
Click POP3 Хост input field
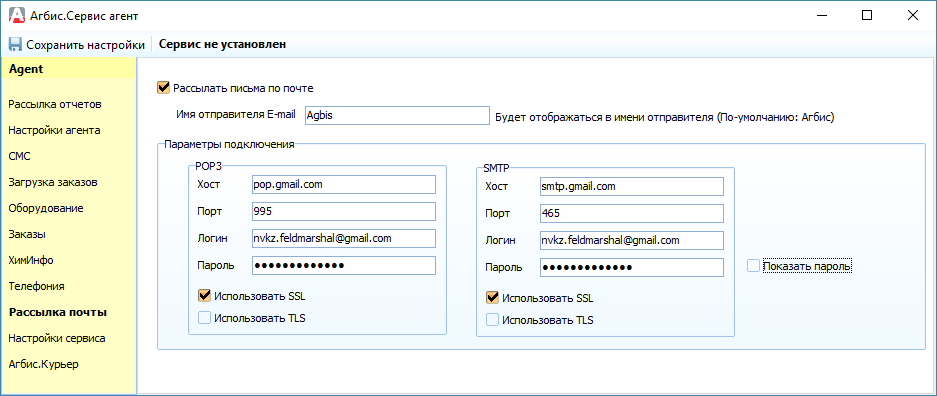(344, 185)
